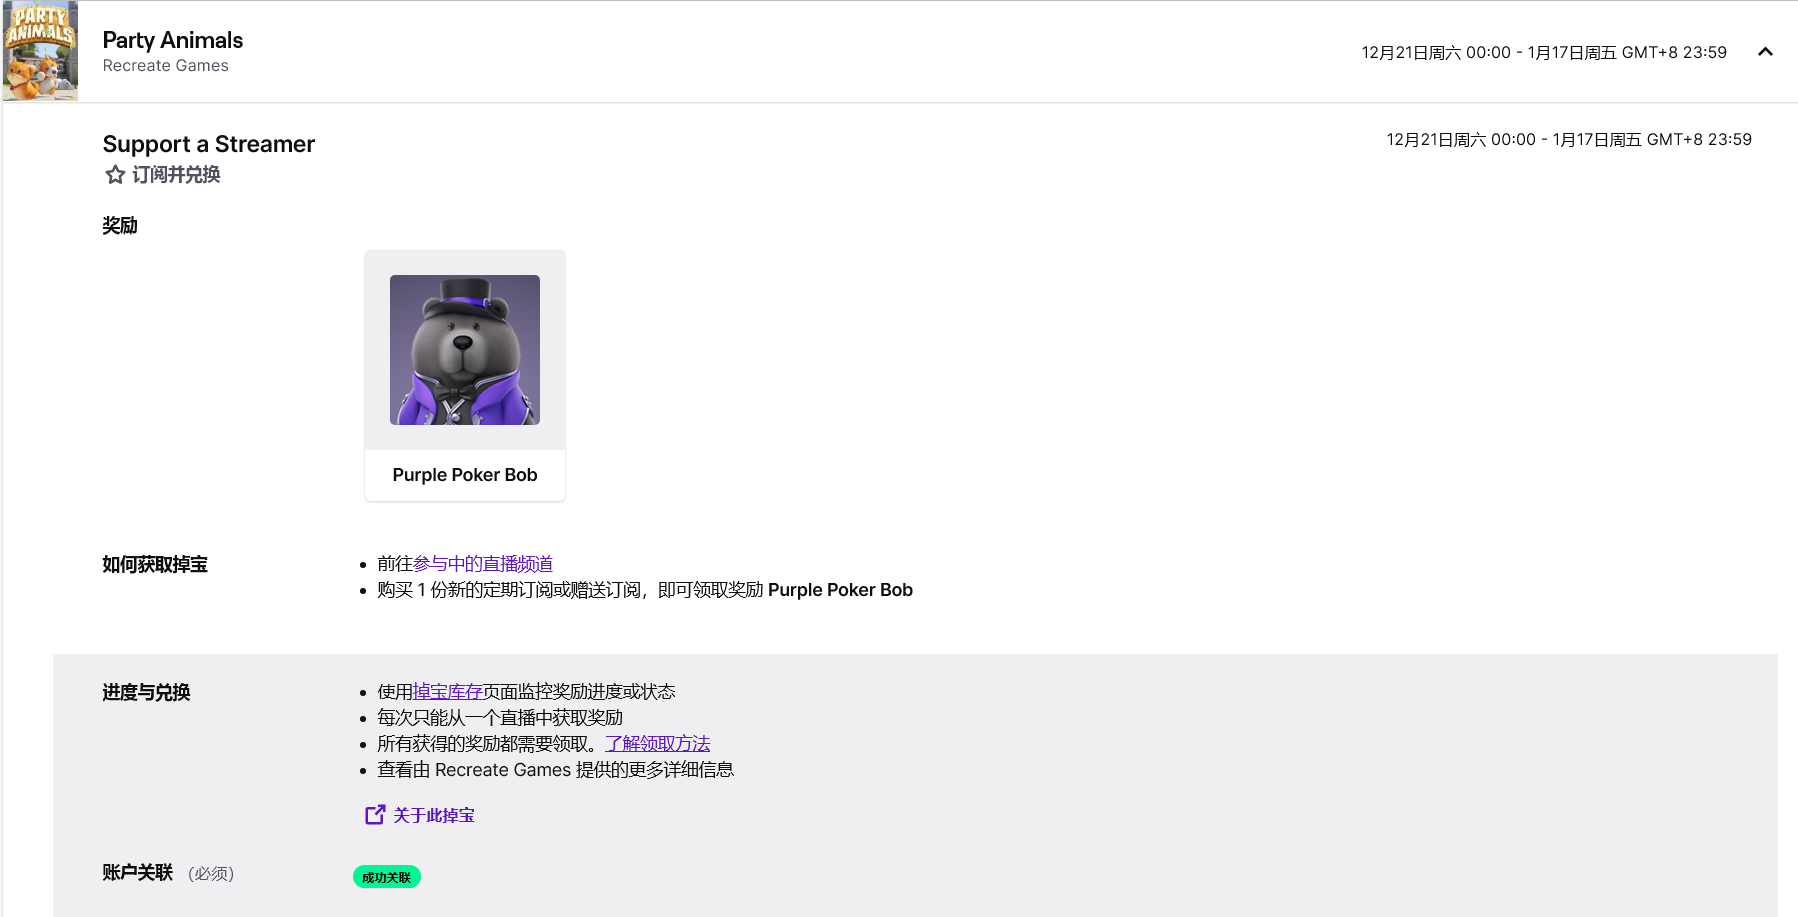Open the 掉宝库存 inventory link
Image resolution: width=1798 pixels, height=917 pixels.
pos(448,692)
